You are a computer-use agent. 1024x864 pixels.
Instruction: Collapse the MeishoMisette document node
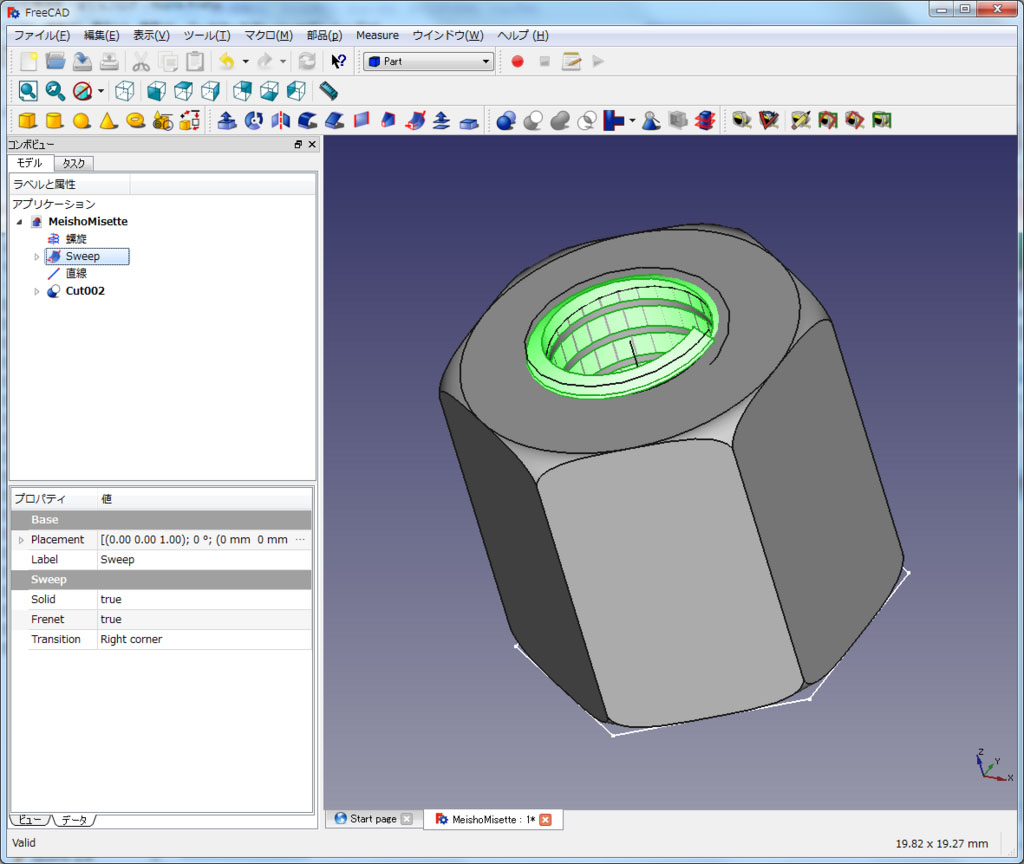pos(20,222)
